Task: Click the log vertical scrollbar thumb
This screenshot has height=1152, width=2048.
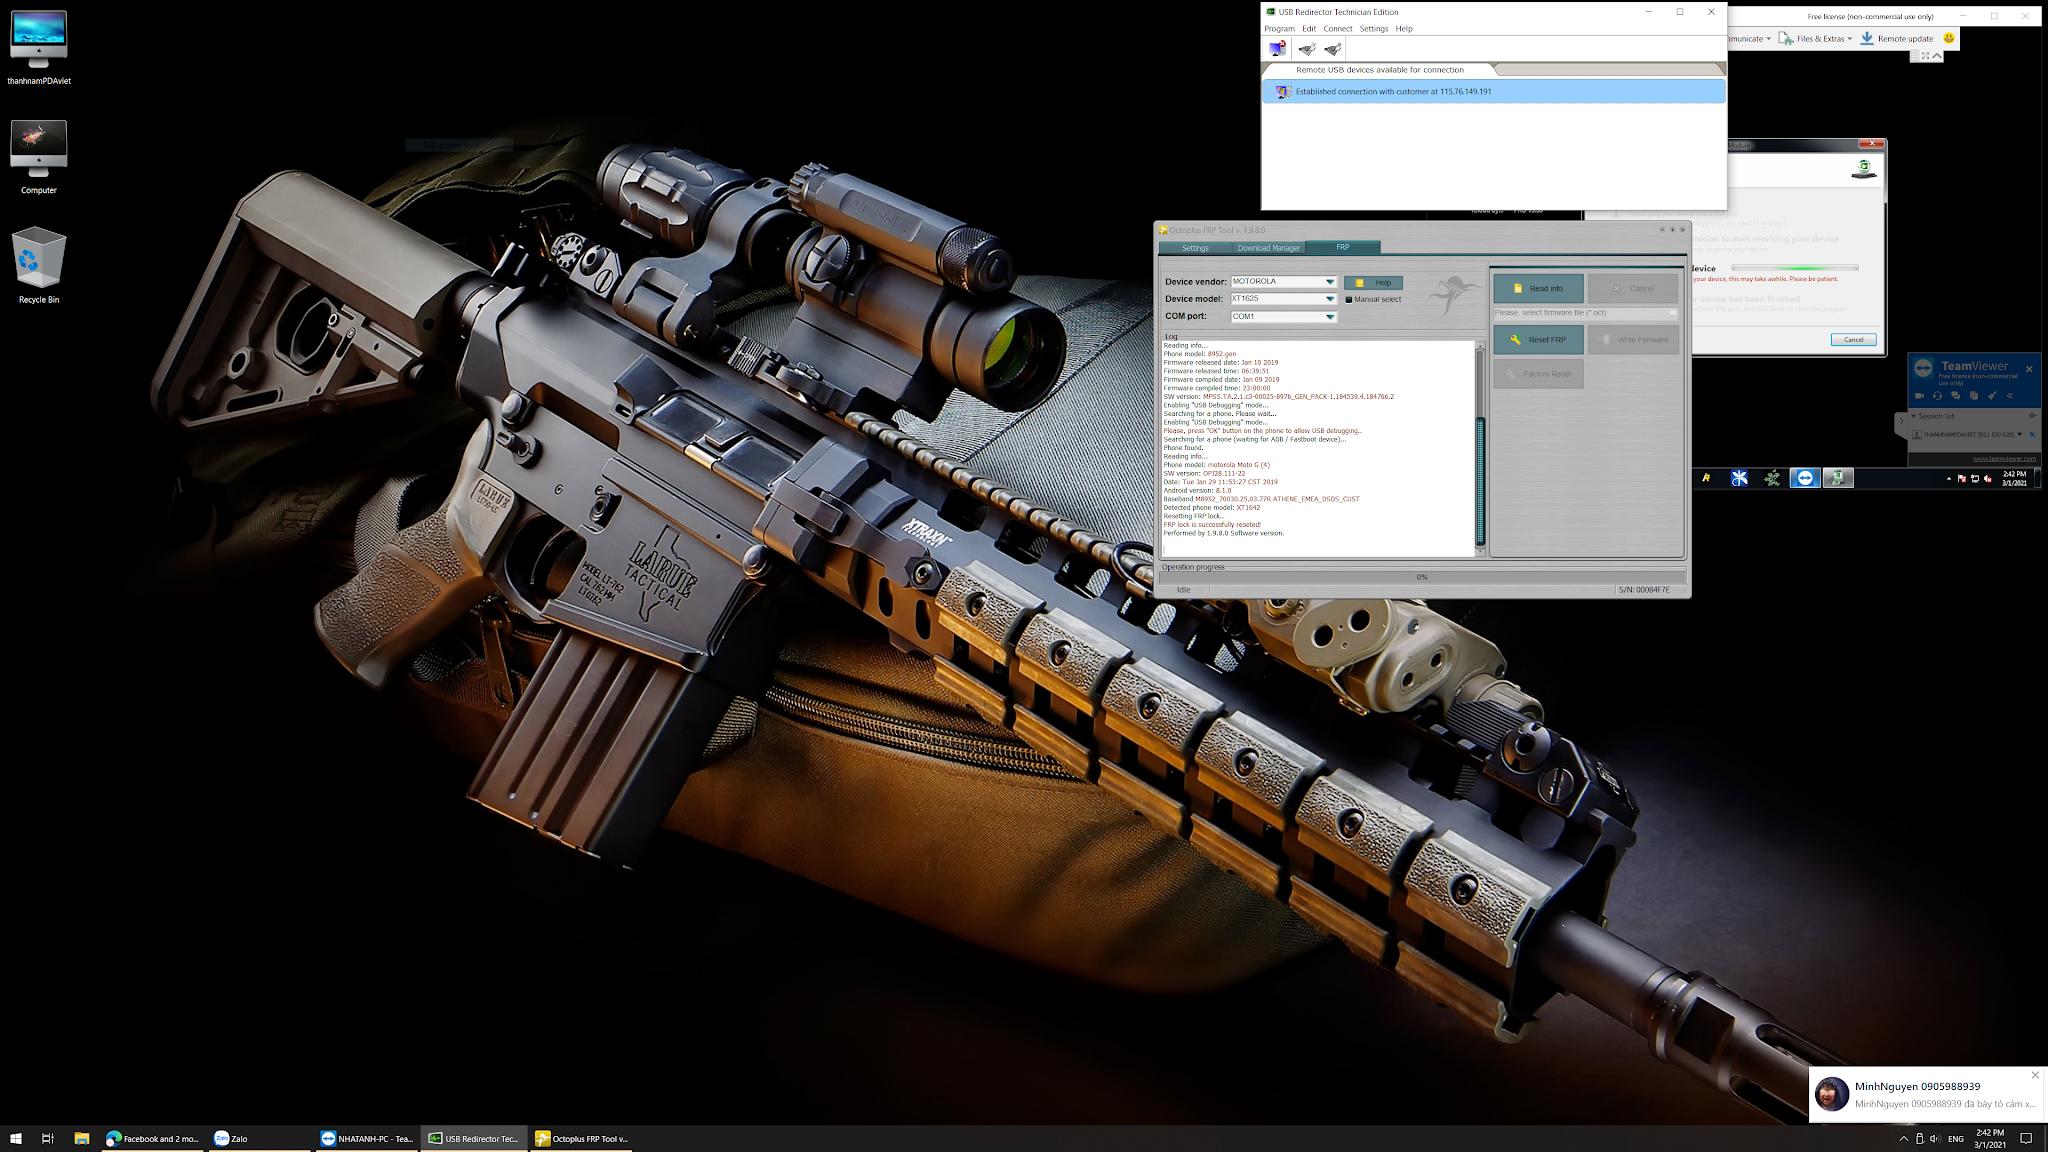Action: point(1481,480)
